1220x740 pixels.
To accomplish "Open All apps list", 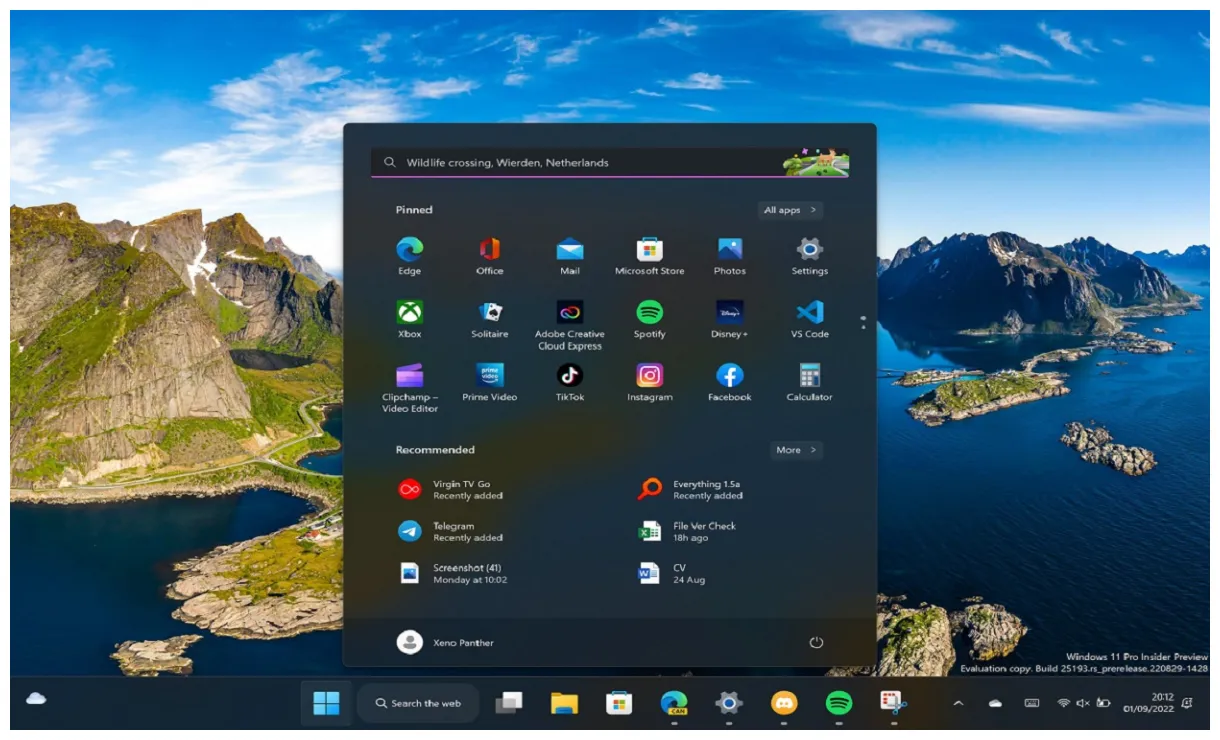I will [789, 209].
